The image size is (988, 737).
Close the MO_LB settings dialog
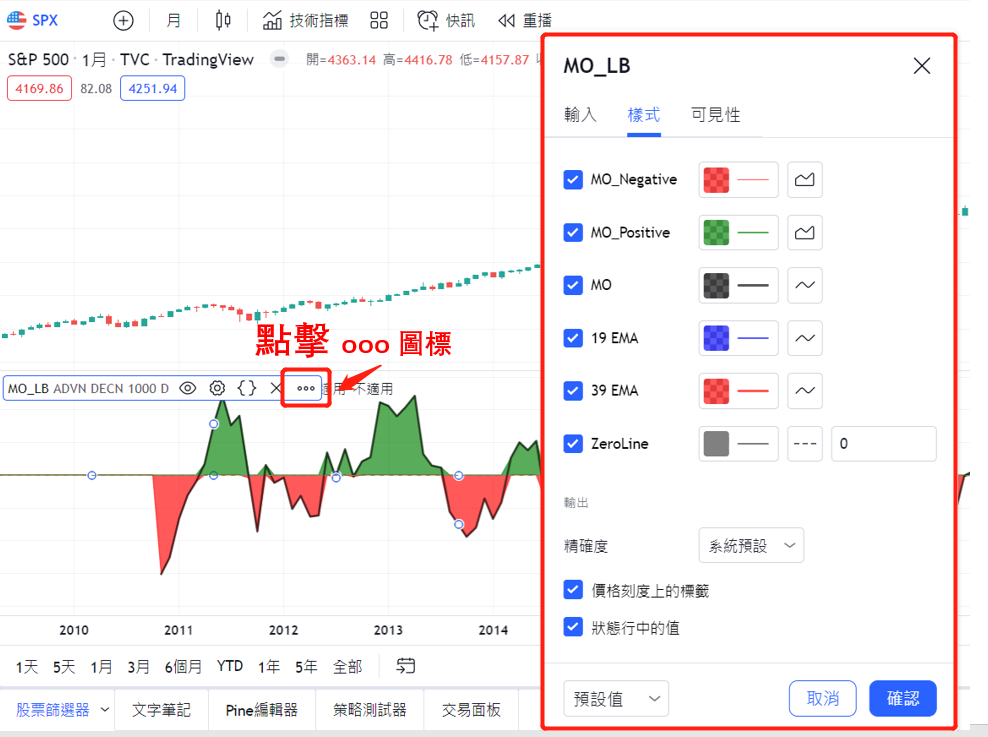coord(922,66)
